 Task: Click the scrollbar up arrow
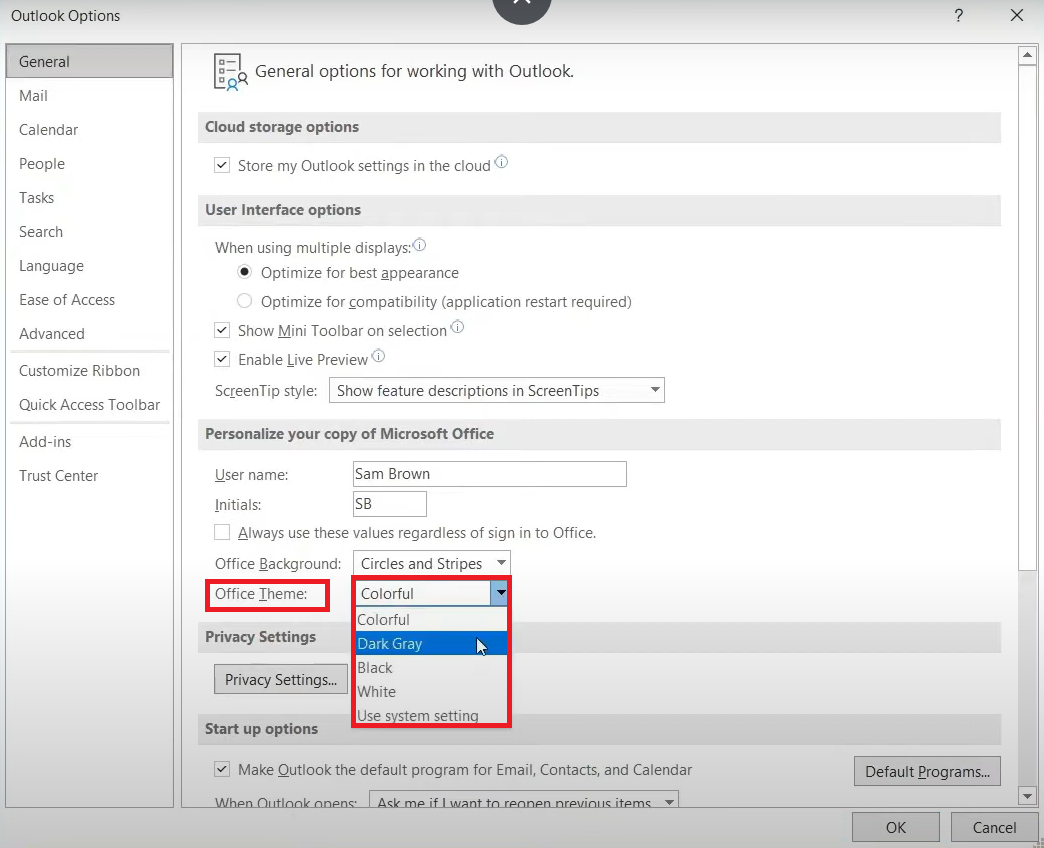pyautogui.click(x=1027, y=56)
